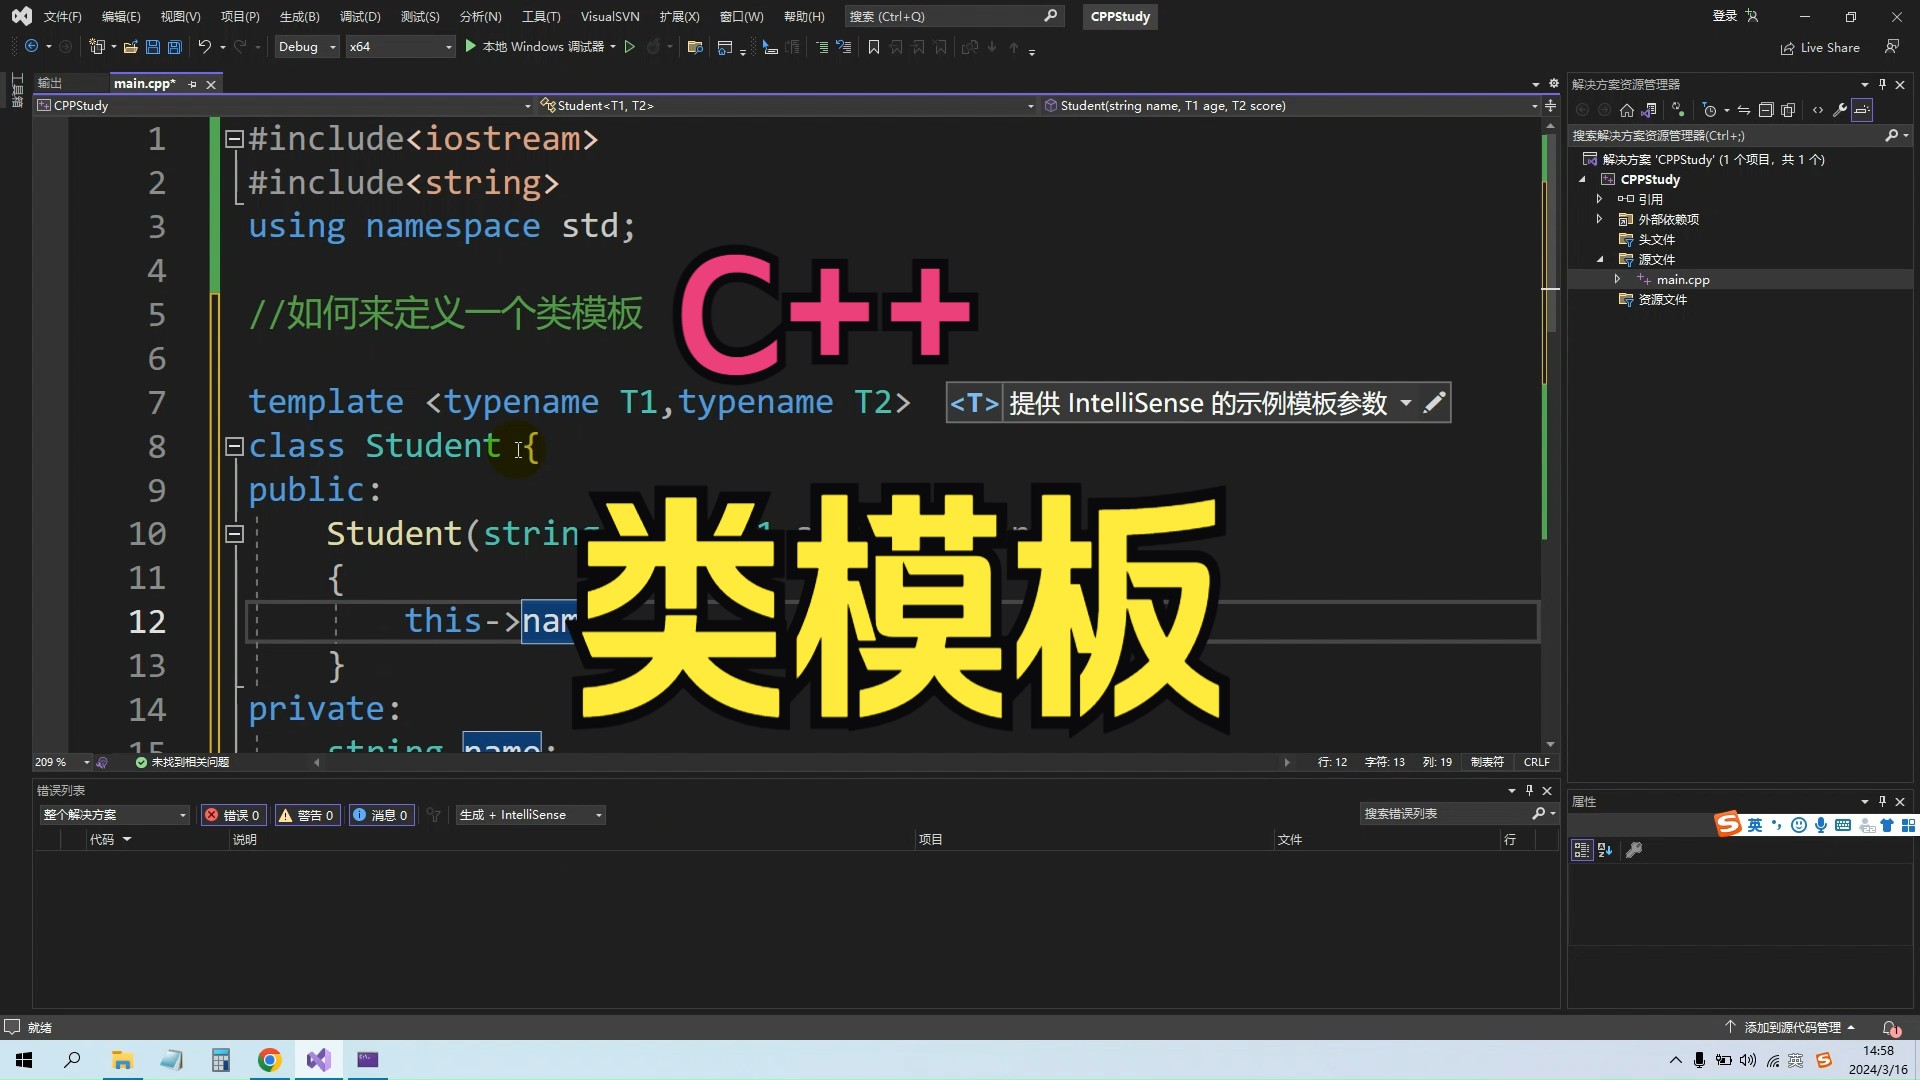Open the 文件(F) menu
This screenshot has height=1080, width=1920.
[x=62, y=16]
